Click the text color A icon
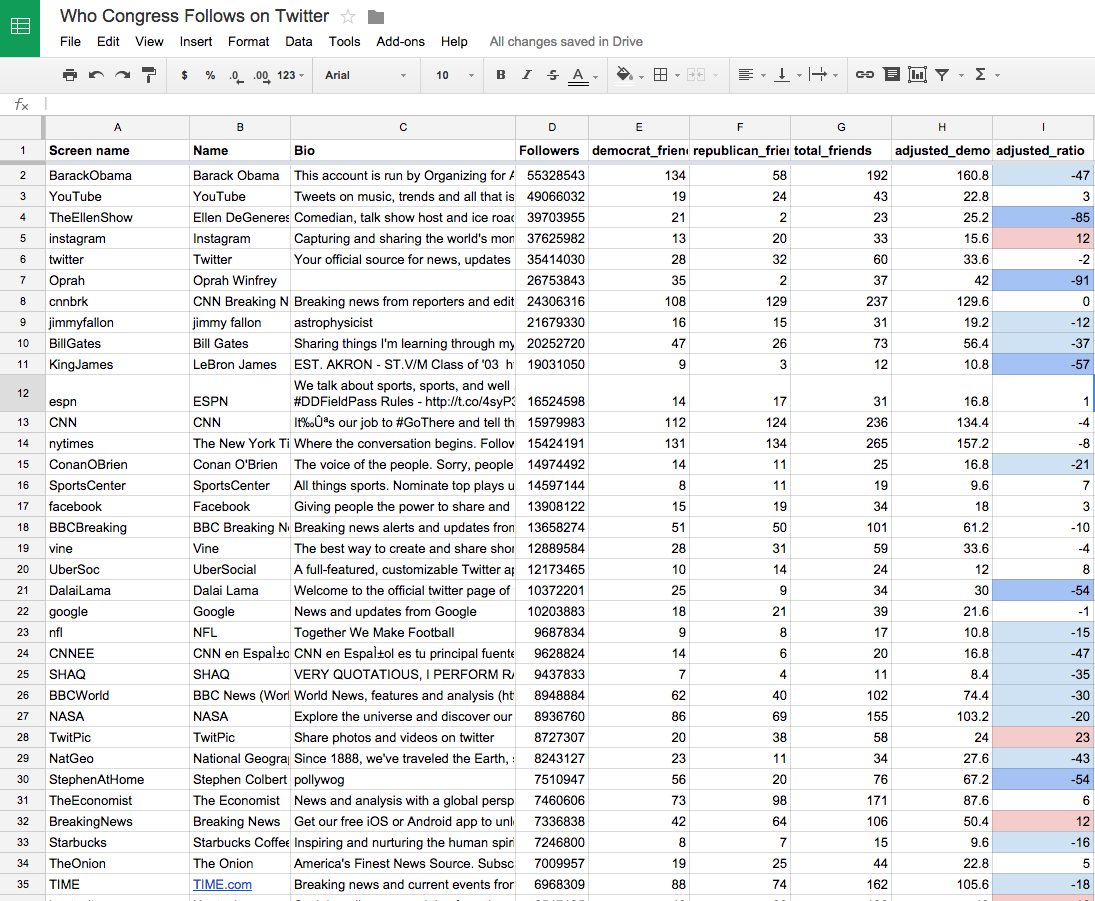 point(578,75)
